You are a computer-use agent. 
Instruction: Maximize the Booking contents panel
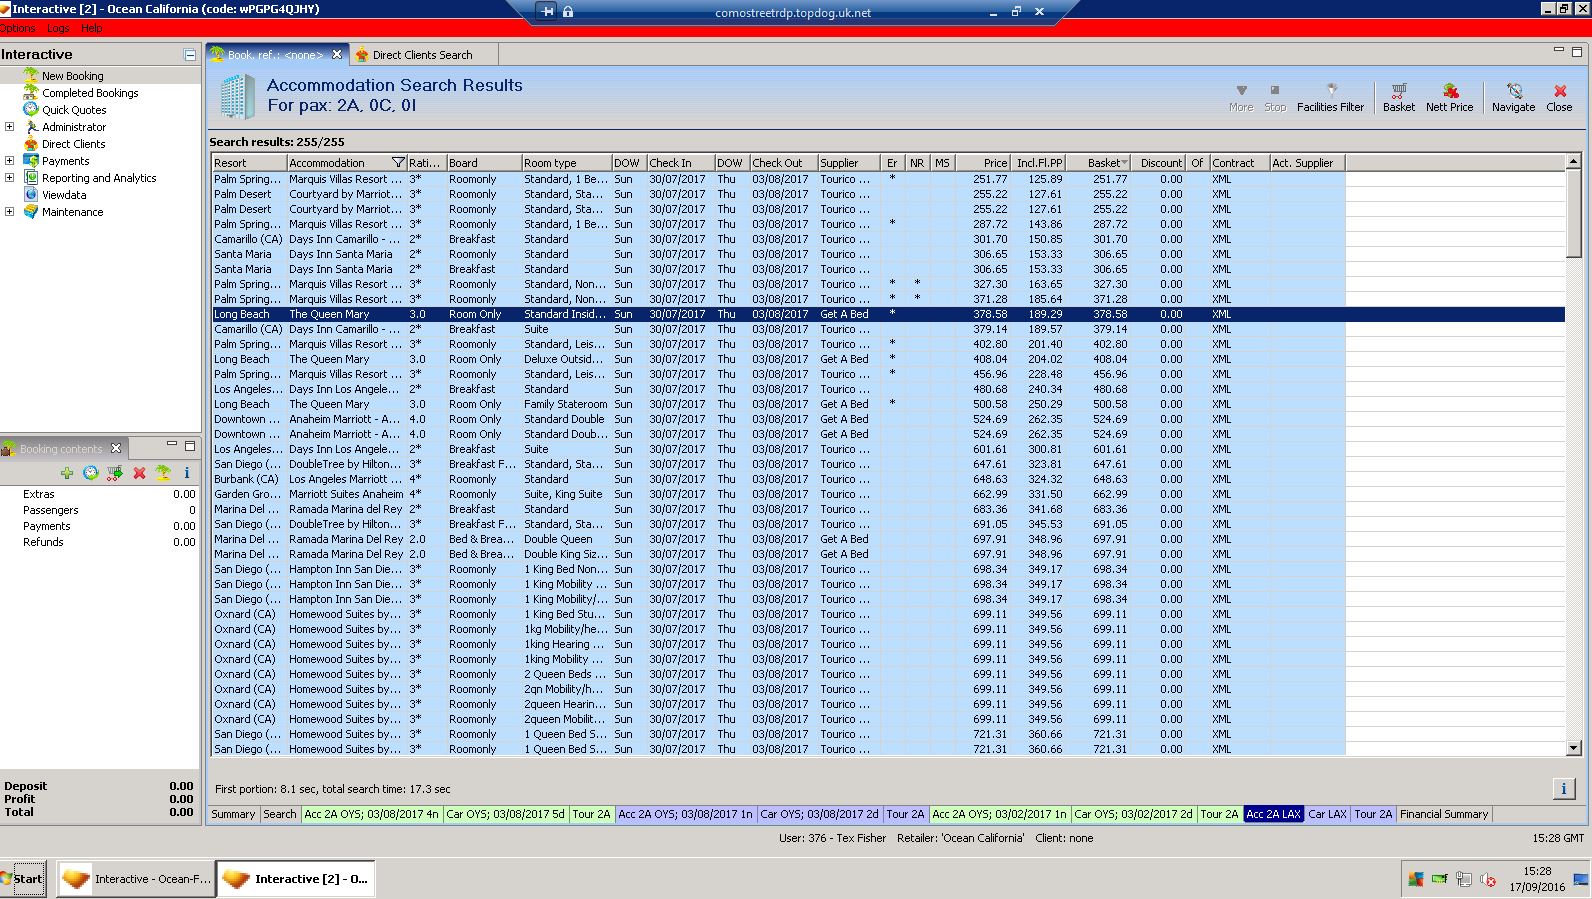189,445
